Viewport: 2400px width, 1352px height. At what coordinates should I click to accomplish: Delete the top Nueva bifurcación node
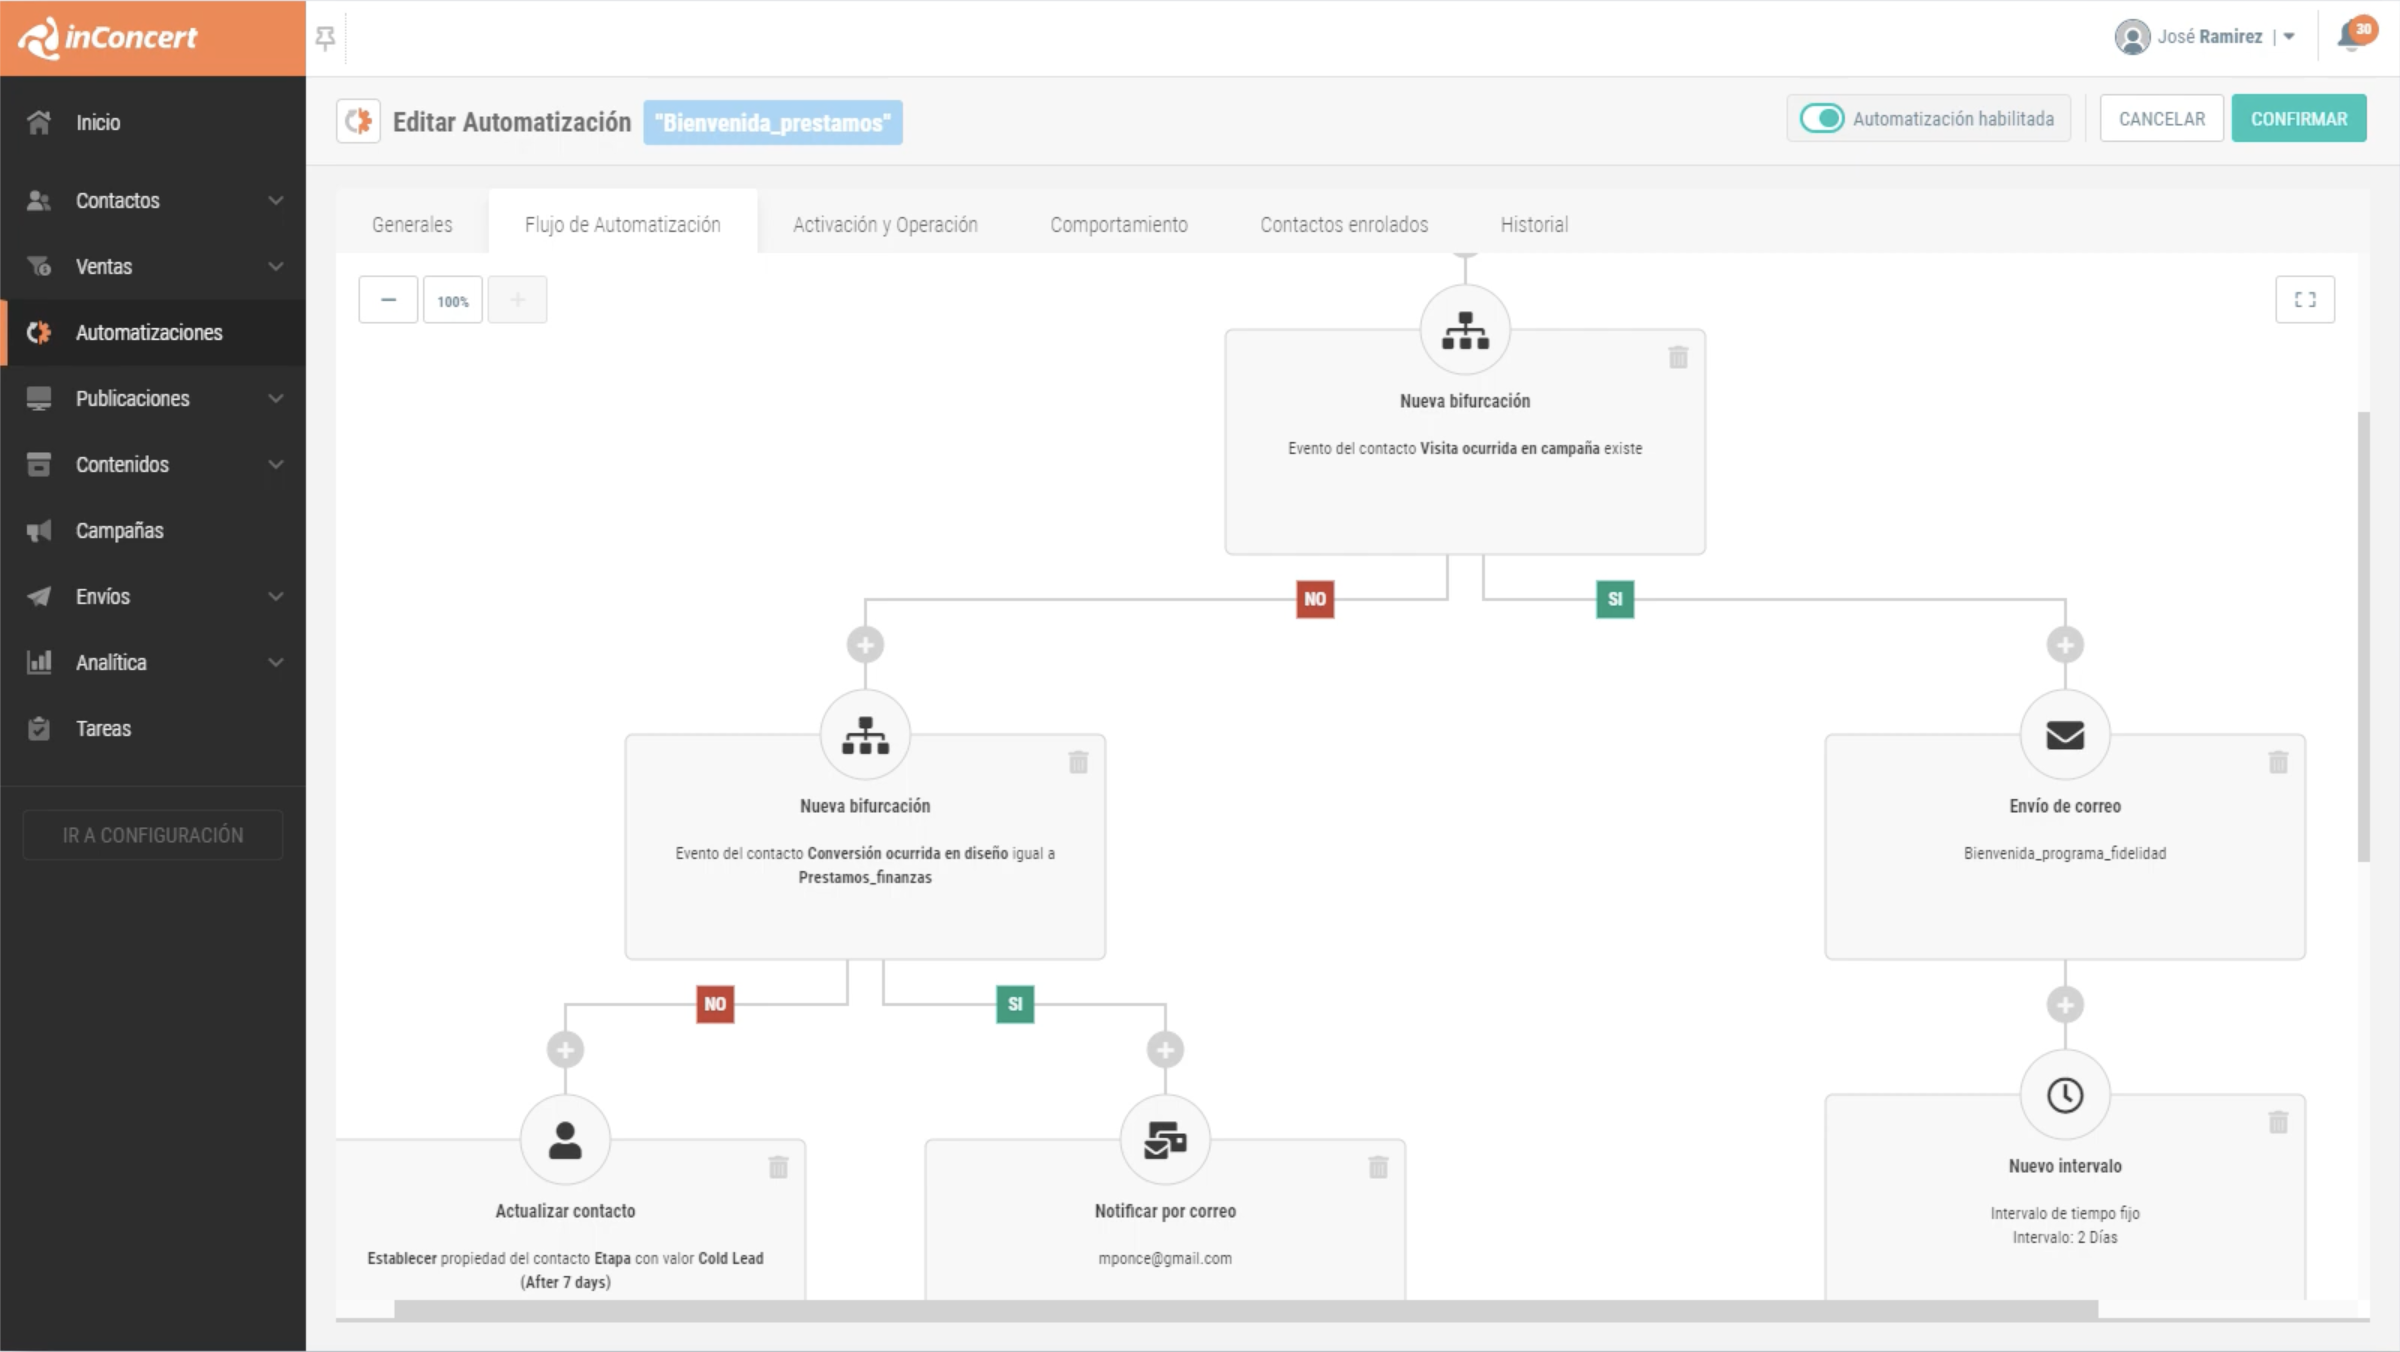tap(1678, 357)
